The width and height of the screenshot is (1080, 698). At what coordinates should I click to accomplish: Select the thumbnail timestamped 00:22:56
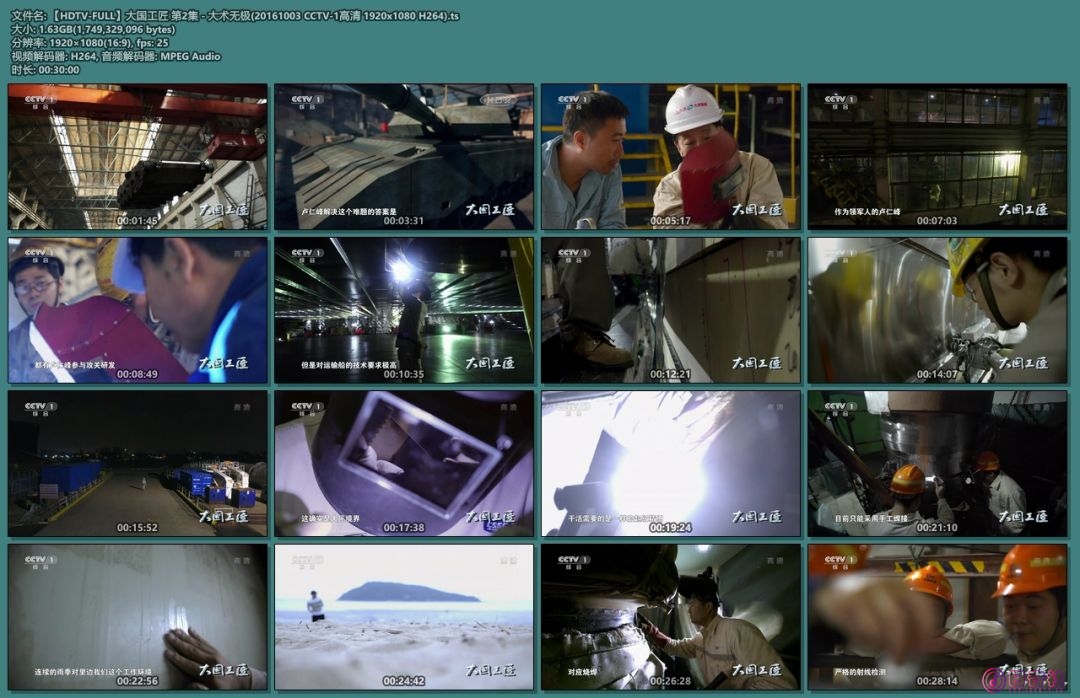138,617
